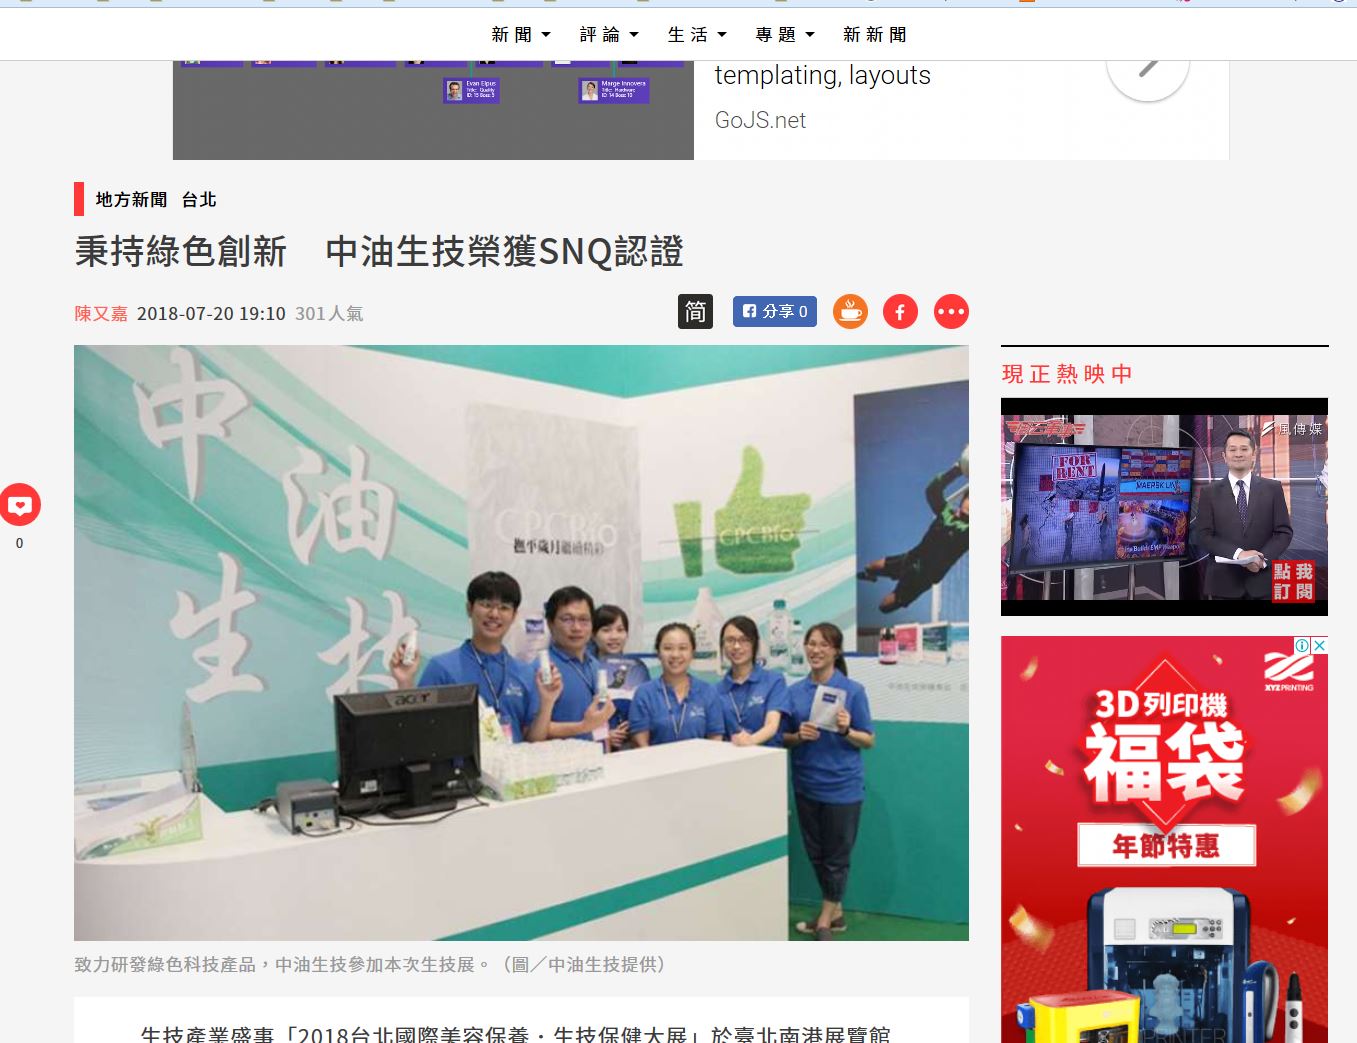Open the 台北 region tag link

[199, 200]
